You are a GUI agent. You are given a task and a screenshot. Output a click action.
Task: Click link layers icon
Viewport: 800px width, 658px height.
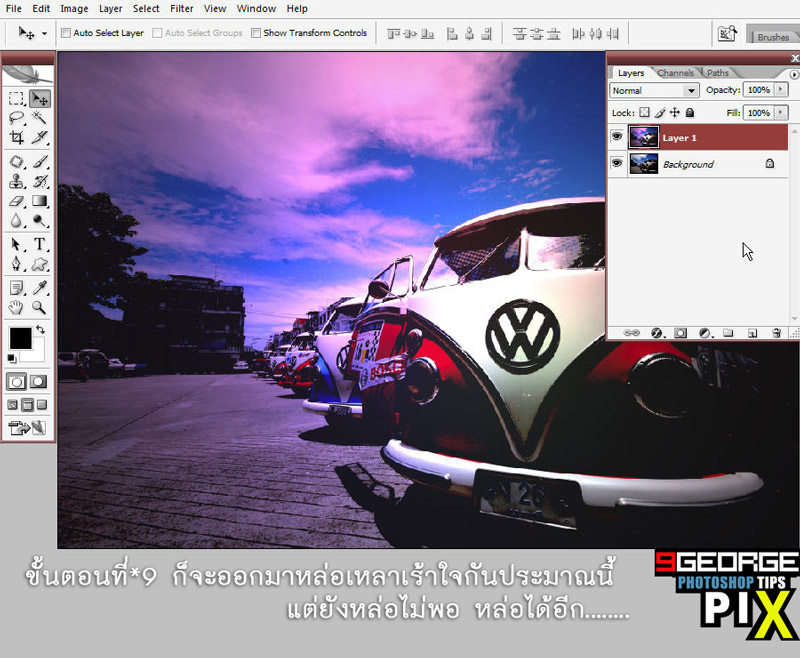(632, 333)
